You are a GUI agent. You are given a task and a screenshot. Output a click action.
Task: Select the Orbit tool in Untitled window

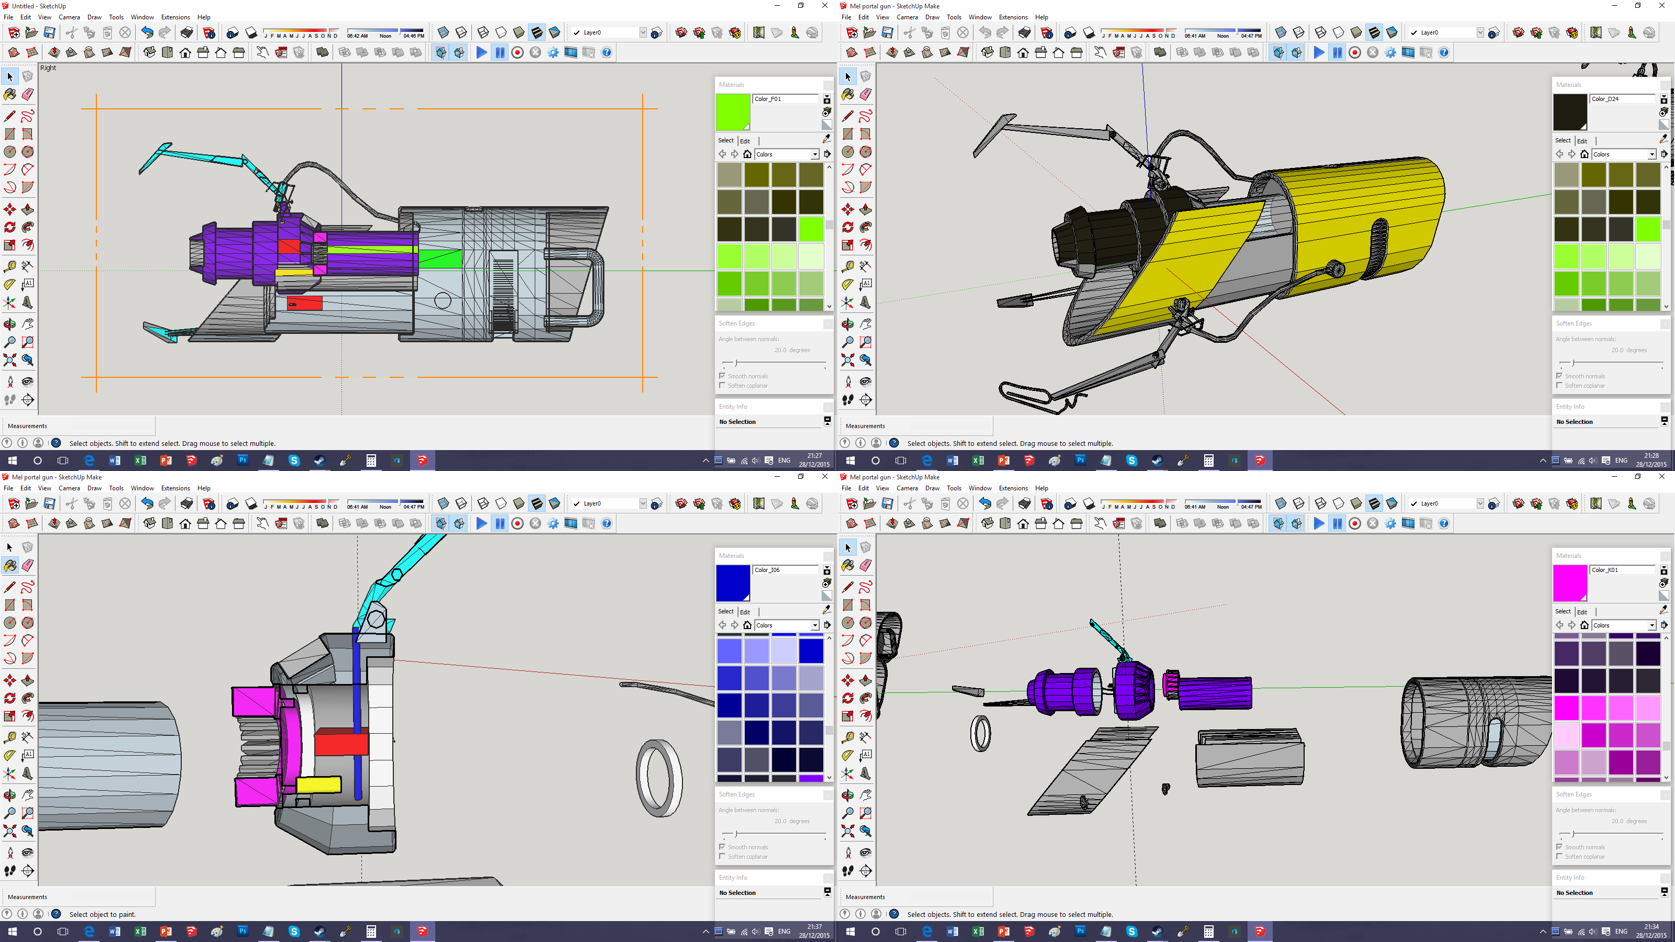click(10, 324)
